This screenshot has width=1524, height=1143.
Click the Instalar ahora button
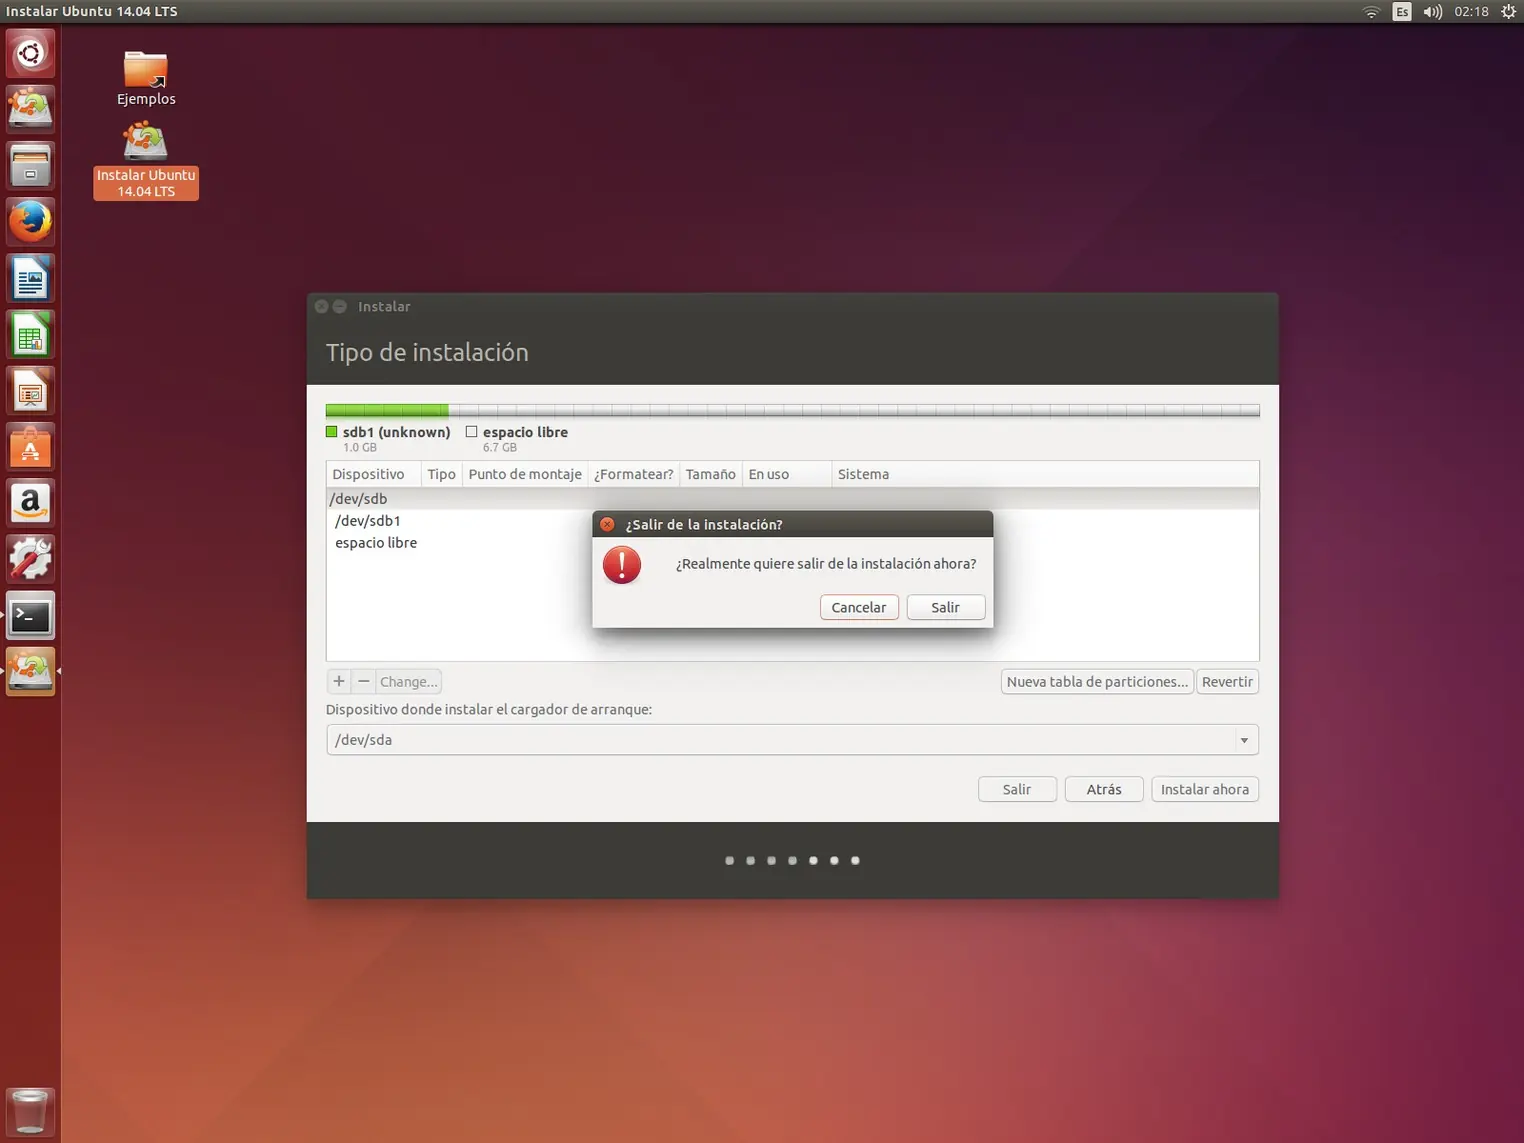coord(1205,789)
